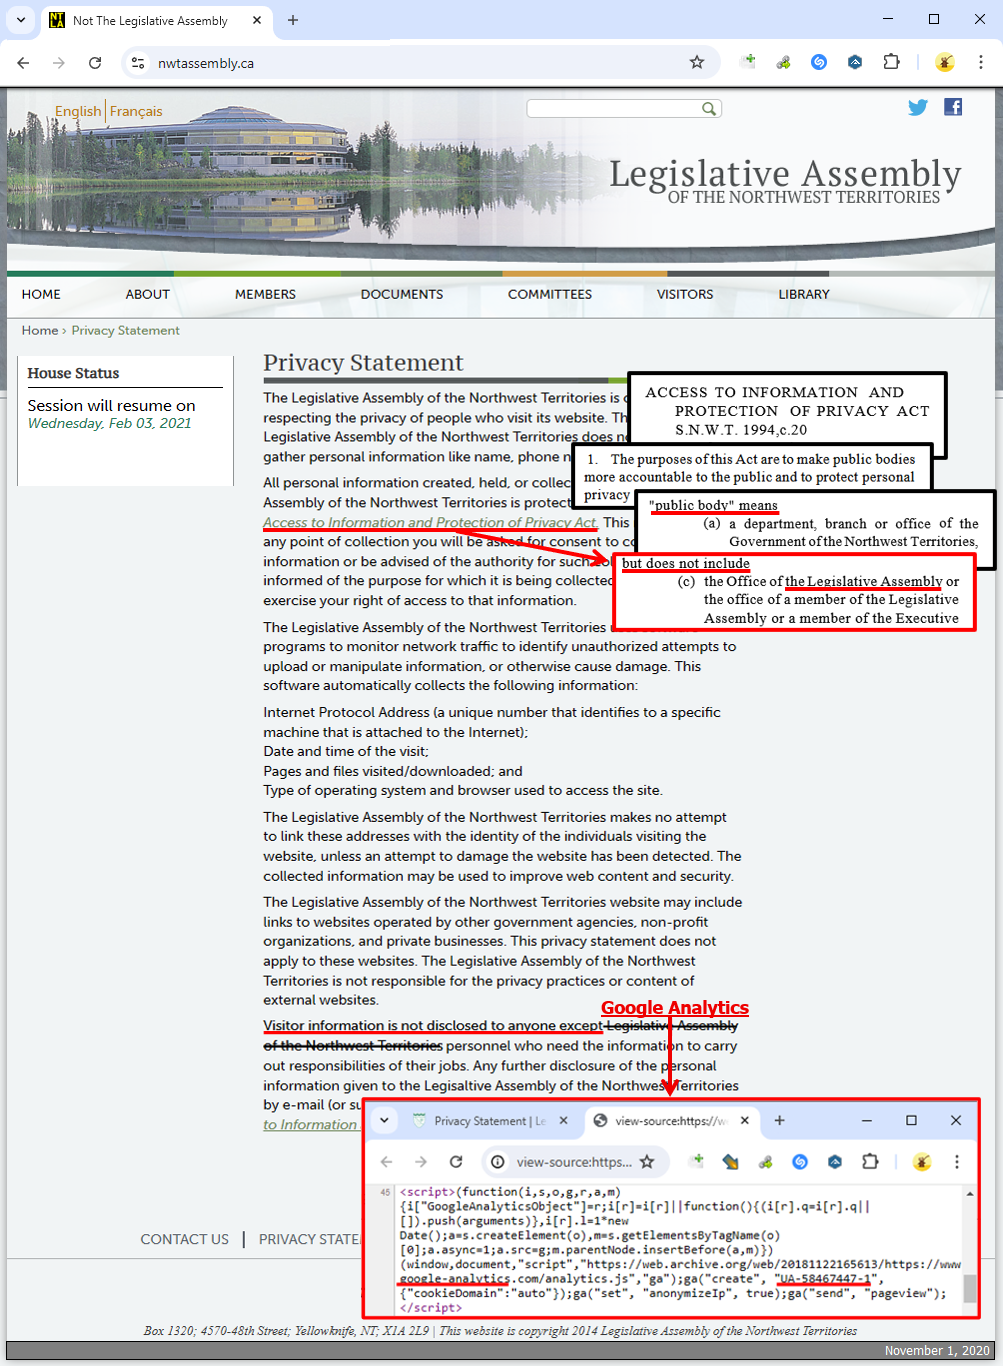Switch the site language to English
The image size is (1003, 1366).
[78, 111]
